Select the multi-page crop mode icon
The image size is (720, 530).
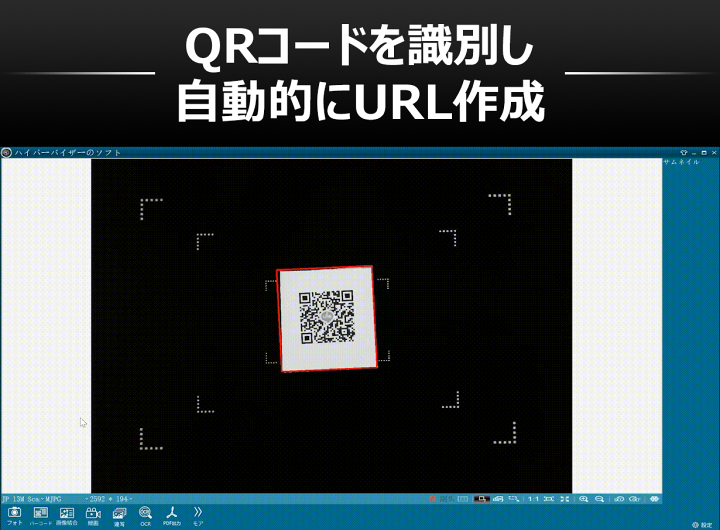498,499
